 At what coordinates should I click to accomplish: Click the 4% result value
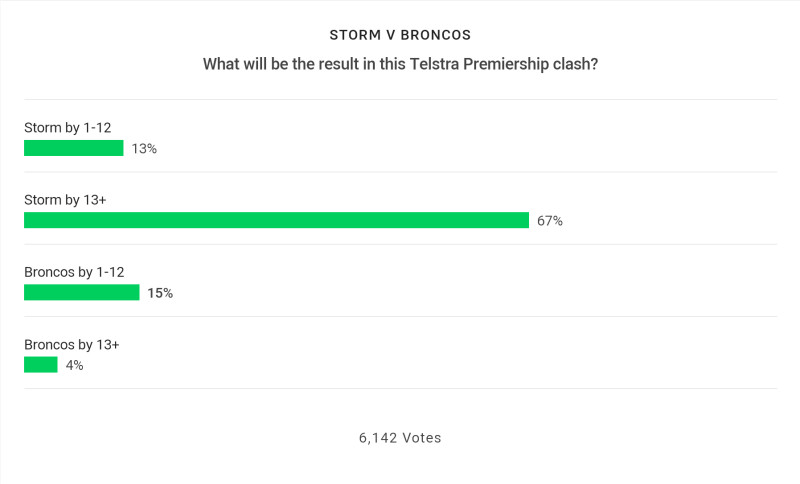click(x=74, y=365)
